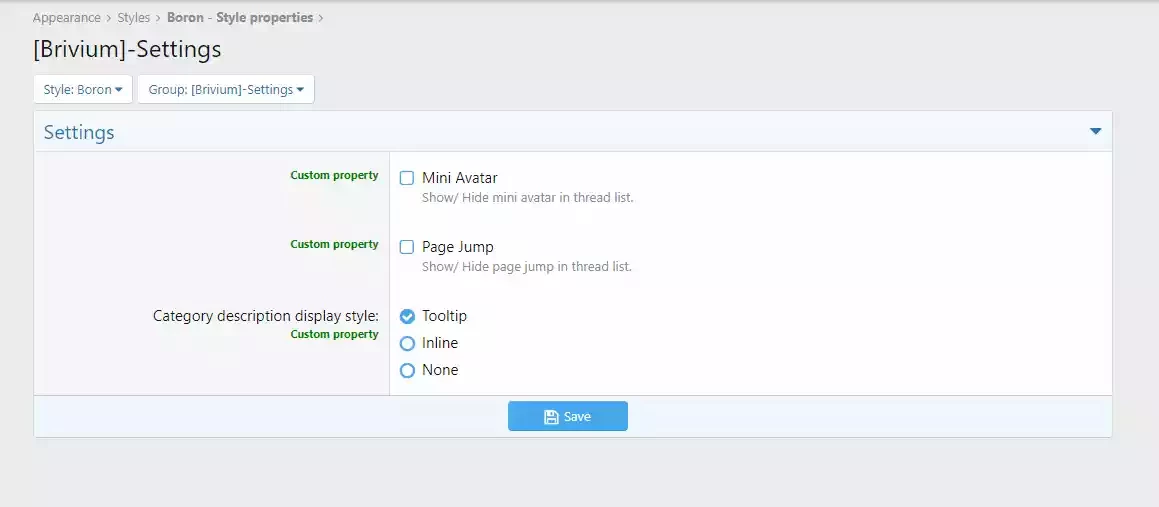
Task: Click Custom property tag beside Page Jump
Action: pos(334,244)
